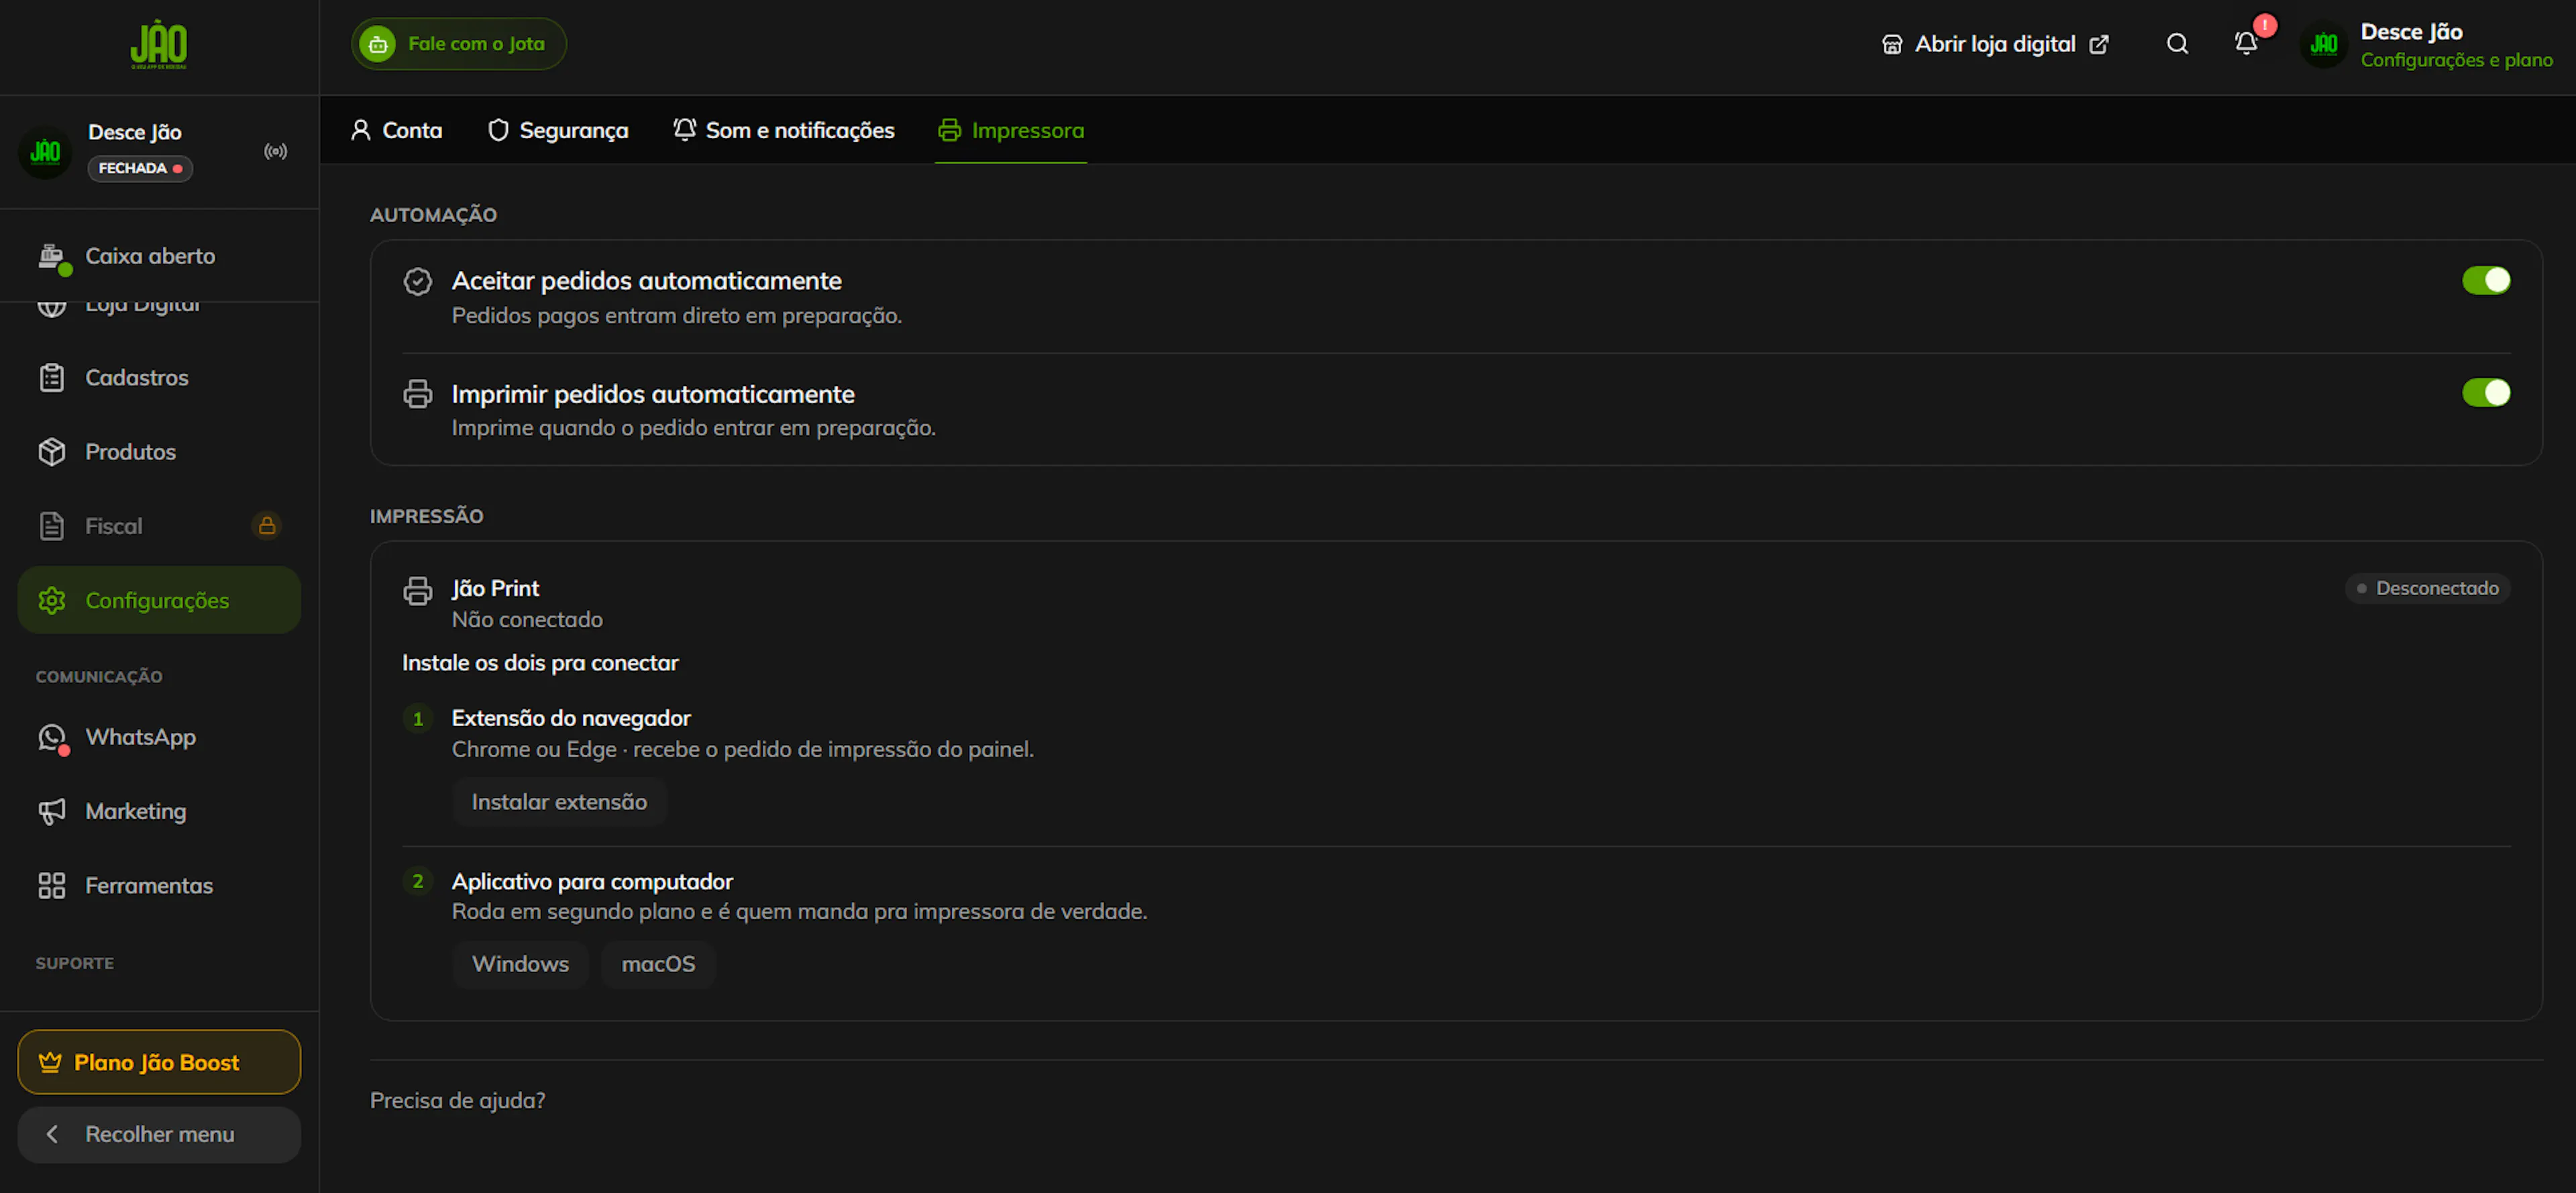Click the Fiscal lock icon
2576x1193 pixels.
[266, 525]
